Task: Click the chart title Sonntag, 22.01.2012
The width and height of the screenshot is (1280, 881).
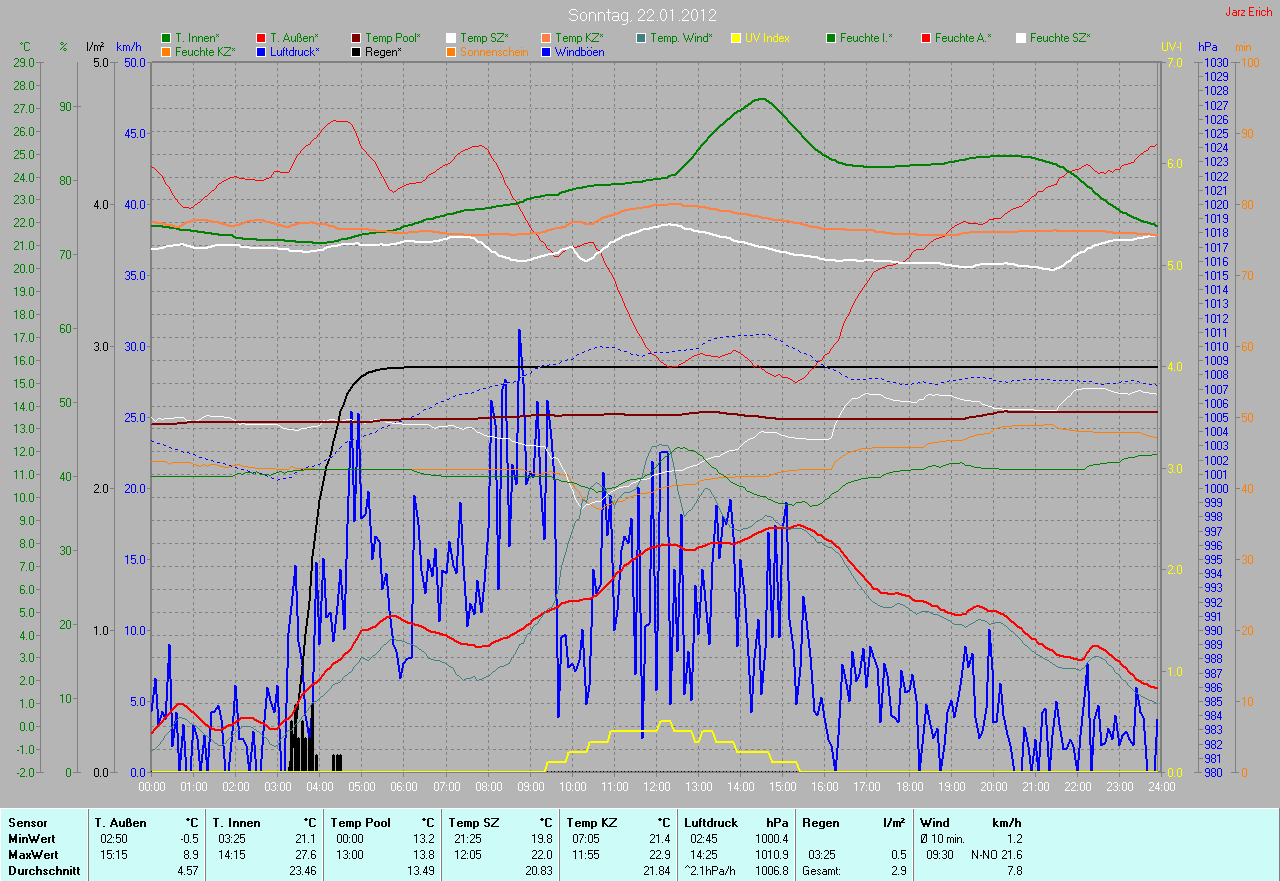Action: [641, 15]
